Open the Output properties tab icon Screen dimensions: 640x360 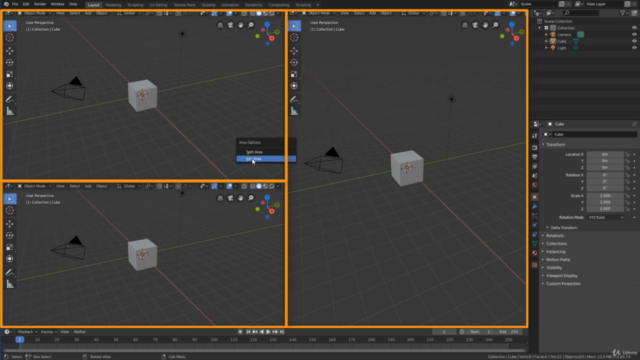(x=535, y=157)
